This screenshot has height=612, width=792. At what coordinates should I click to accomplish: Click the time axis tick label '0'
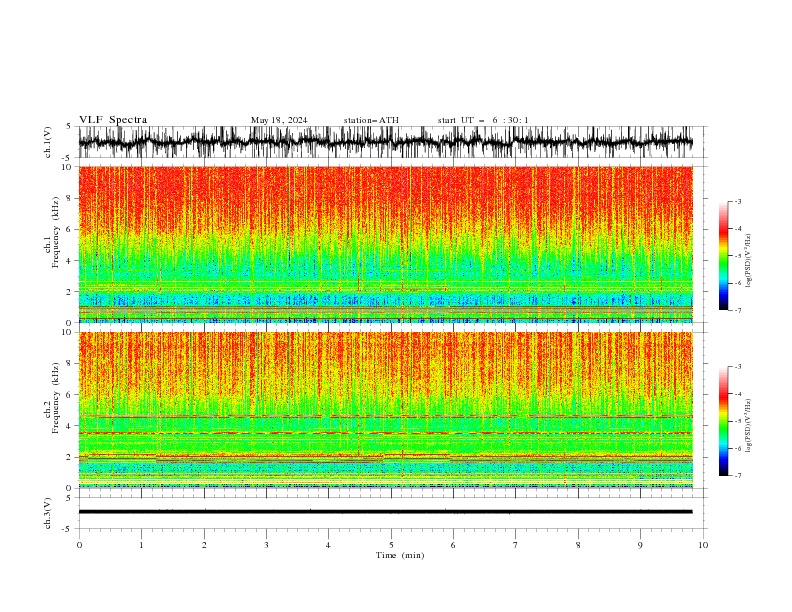[79, 545]
